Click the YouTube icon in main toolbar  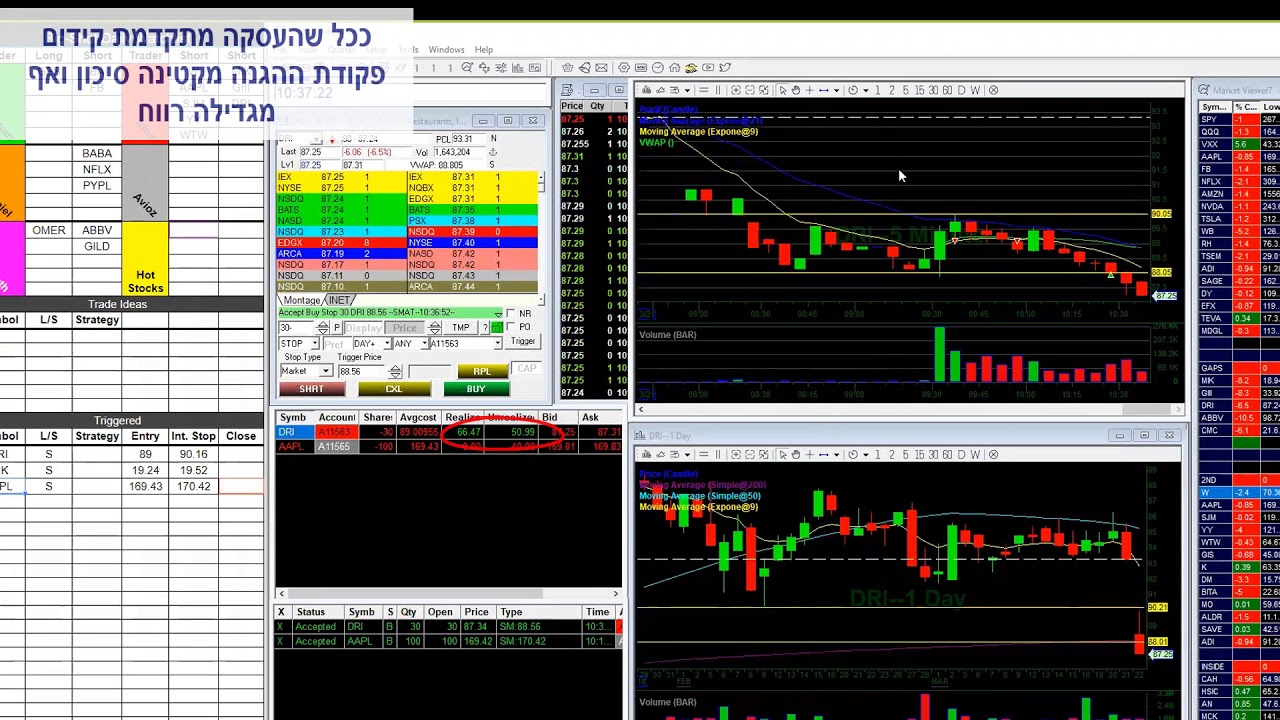[708, 67]
